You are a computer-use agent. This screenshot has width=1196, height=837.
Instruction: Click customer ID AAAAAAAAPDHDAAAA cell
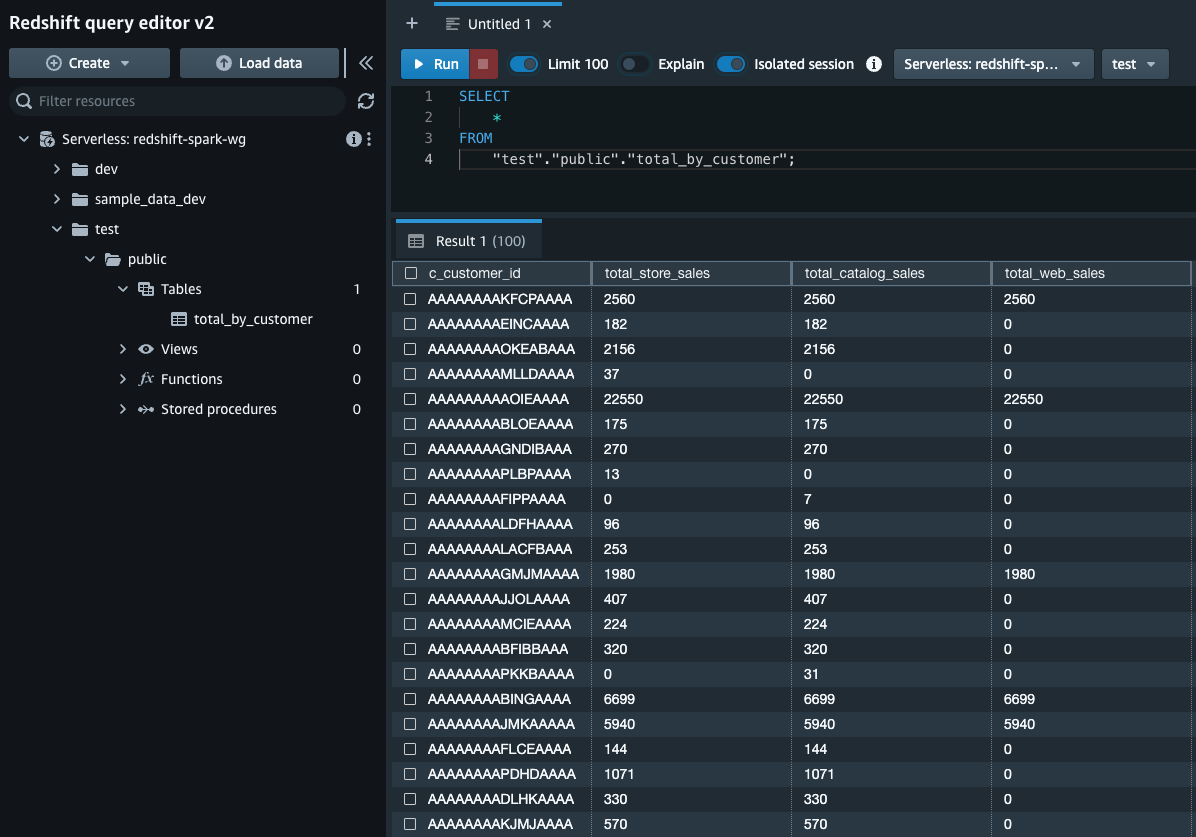(502, 774)
